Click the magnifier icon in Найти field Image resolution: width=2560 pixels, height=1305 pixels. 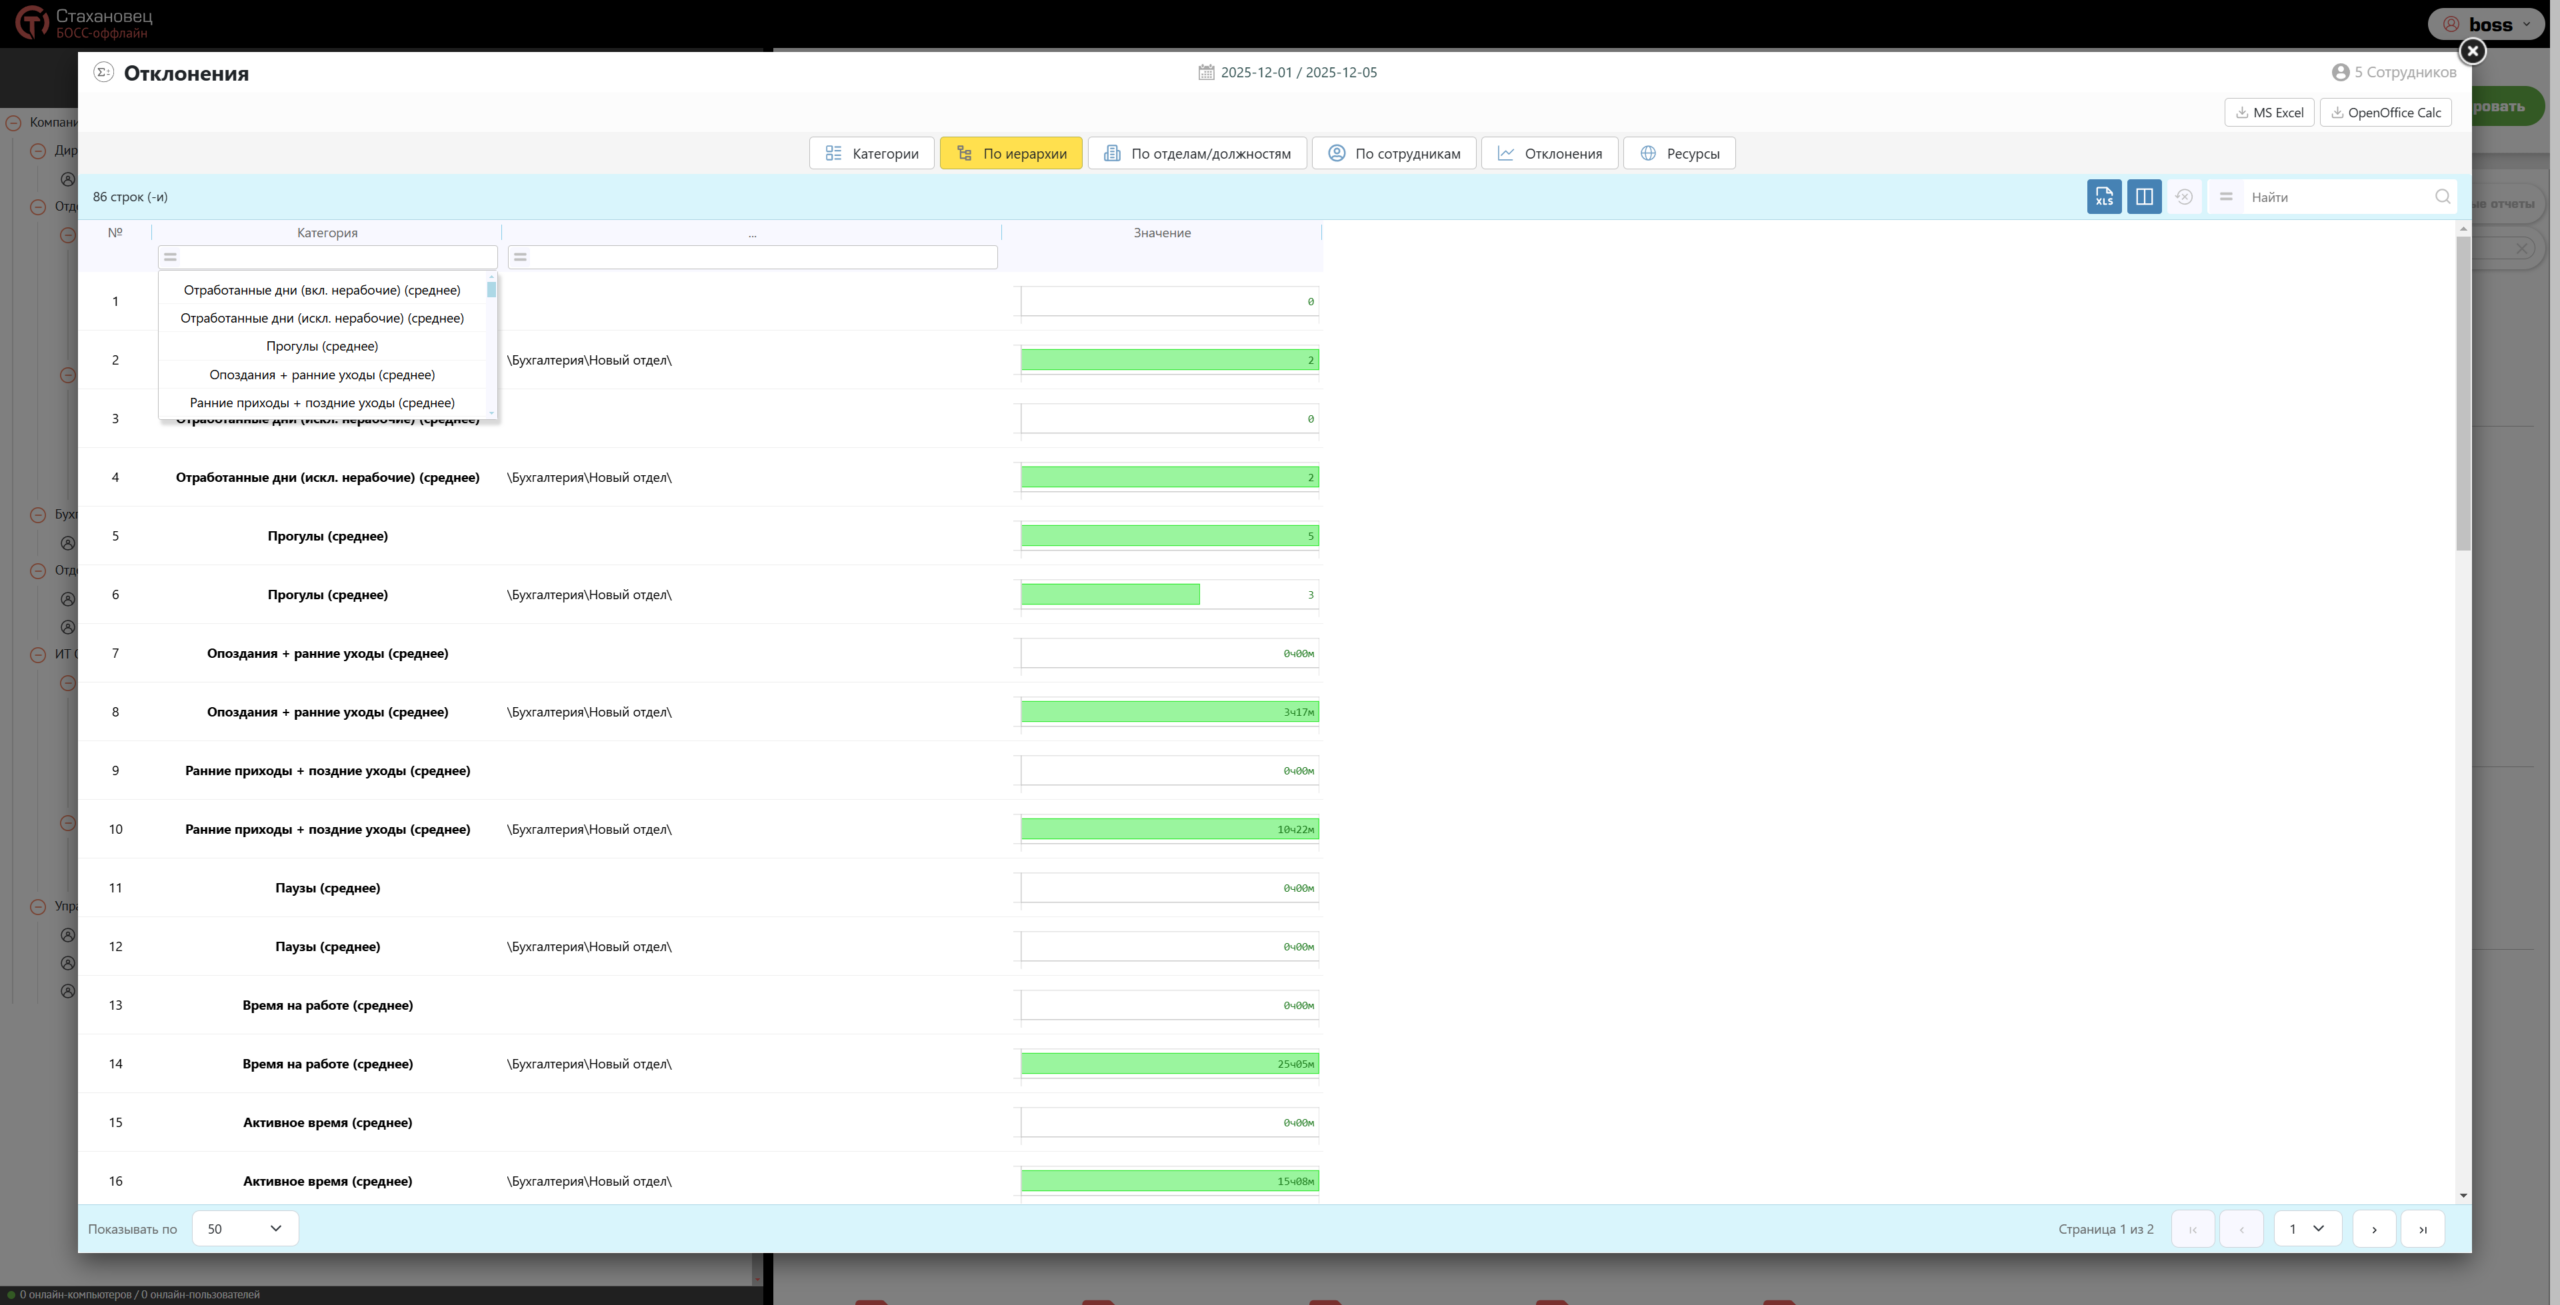tap(2442, 197)
